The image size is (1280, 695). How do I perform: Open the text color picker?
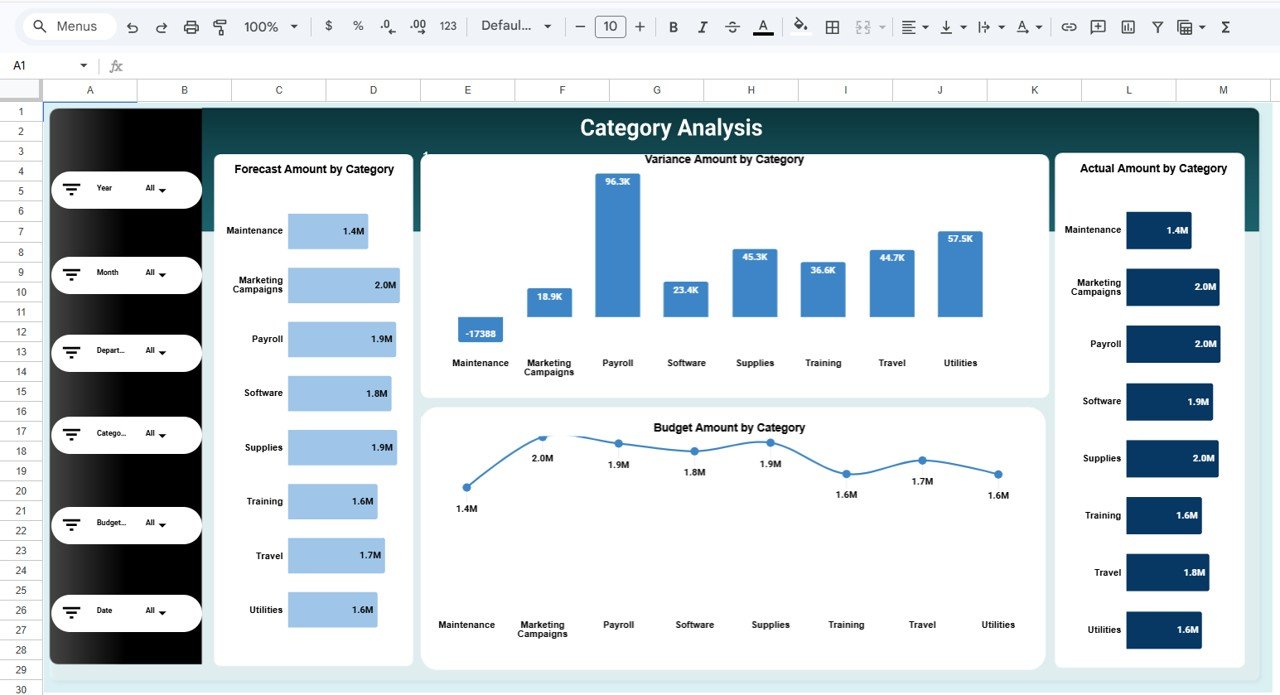tap(762, 26)
